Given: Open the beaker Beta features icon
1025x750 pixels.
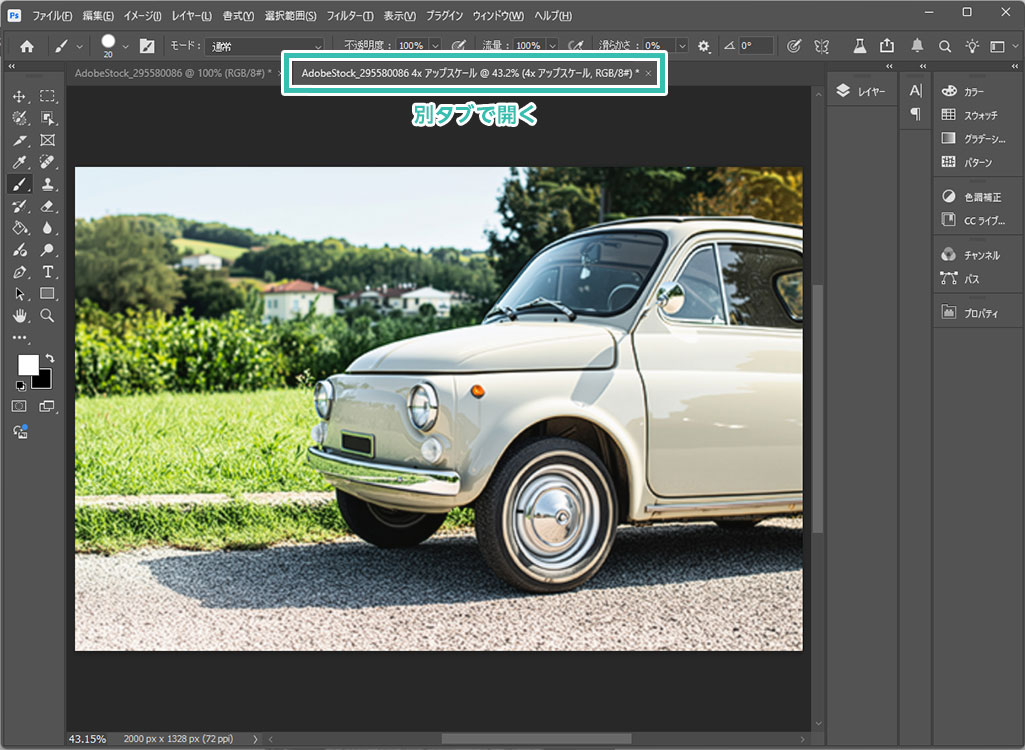Looking at the screenshot, I should (x=860, y=46).
